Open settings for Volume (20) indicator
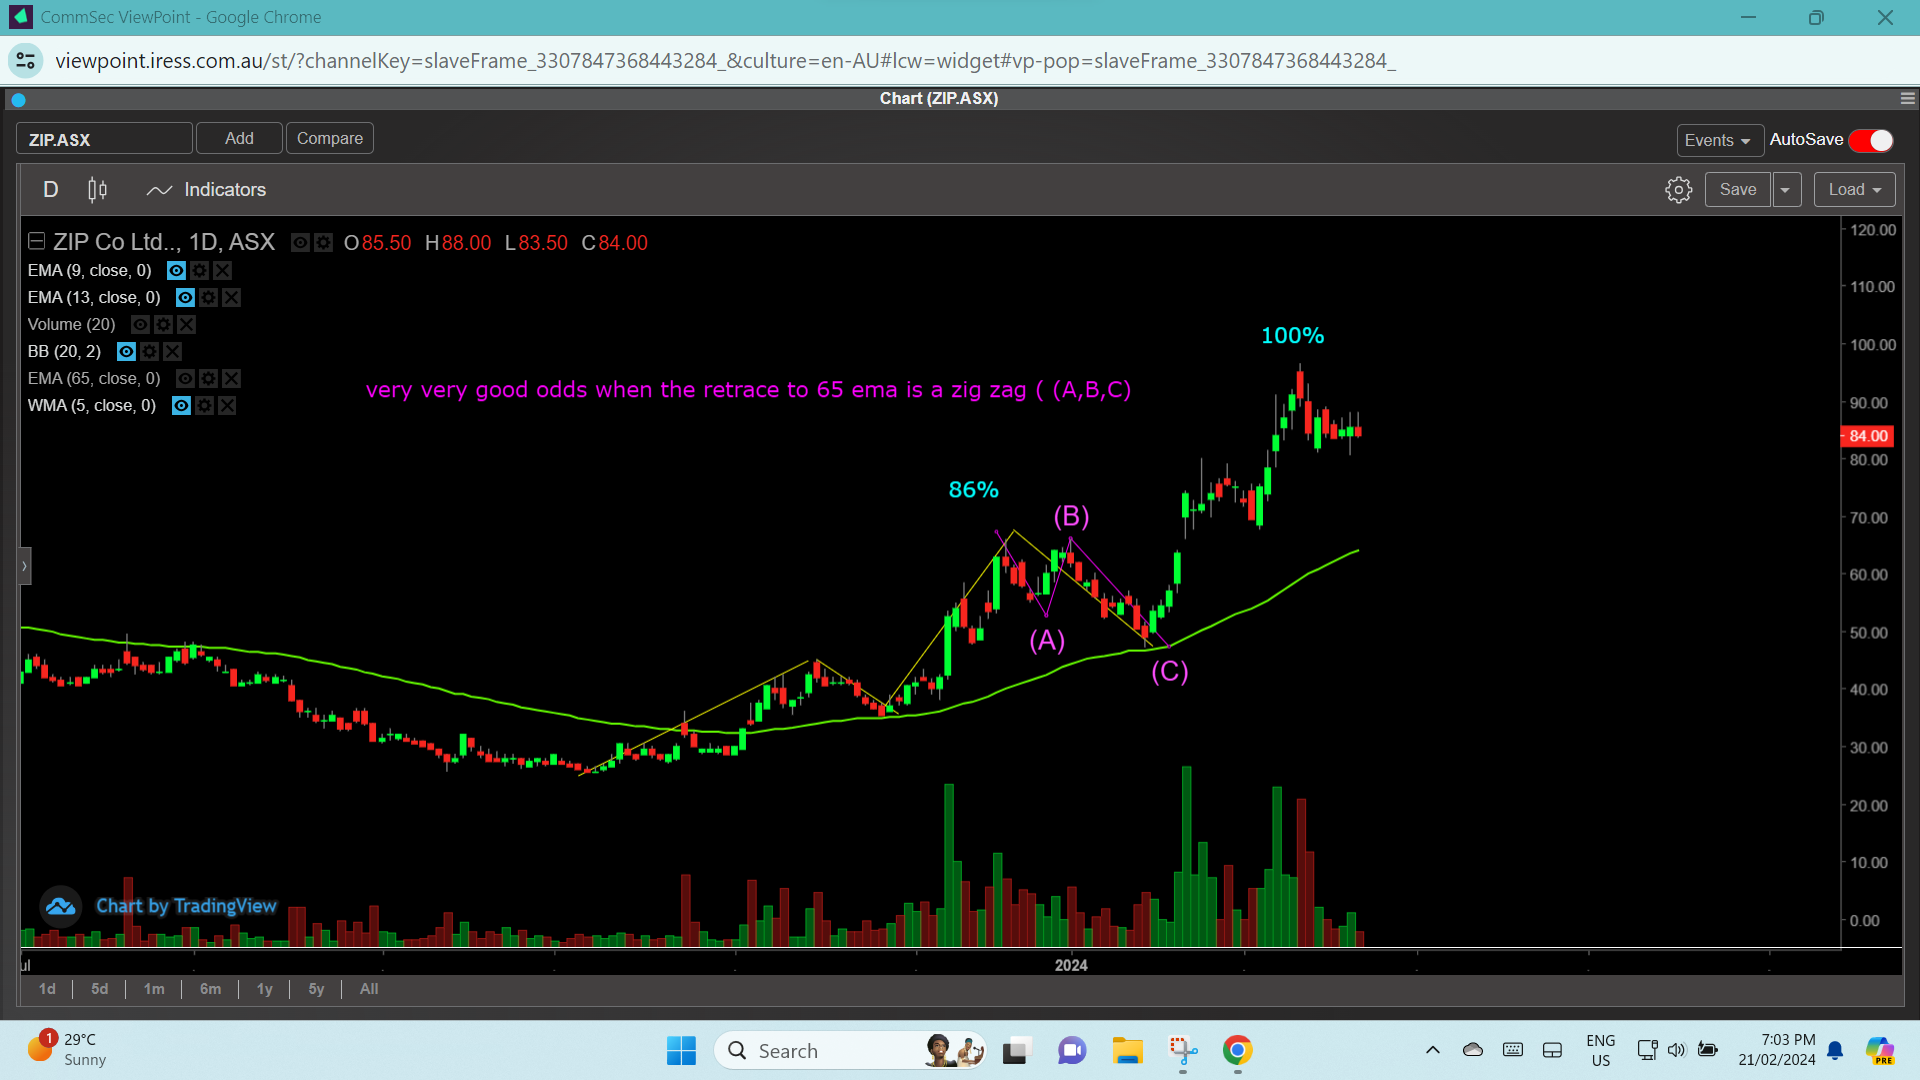Image resolution: width=1920 pixels, height=1080 pixels. [163, 325]
